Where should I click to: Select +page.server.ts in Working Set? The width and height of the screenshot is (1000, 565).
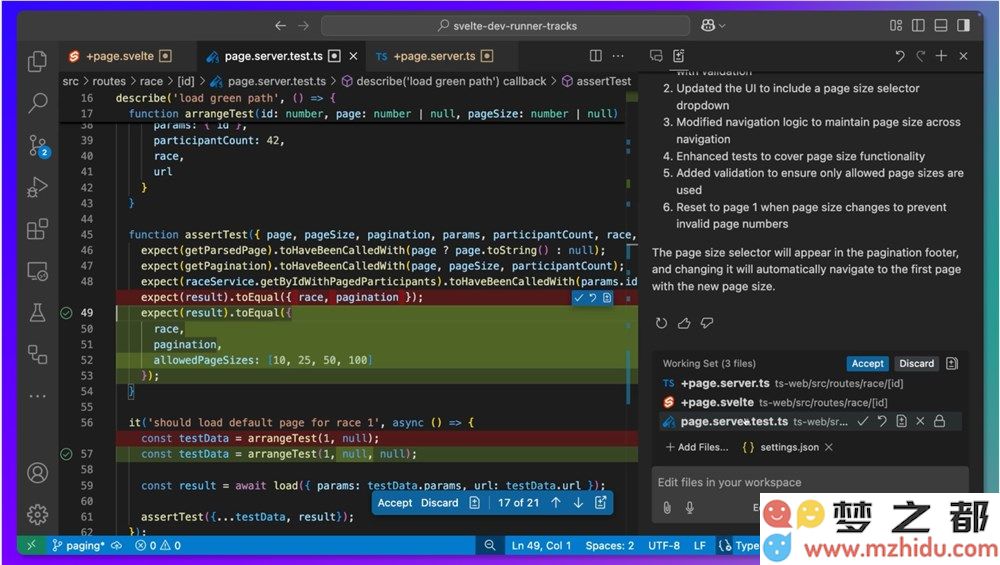pos(810,383)
